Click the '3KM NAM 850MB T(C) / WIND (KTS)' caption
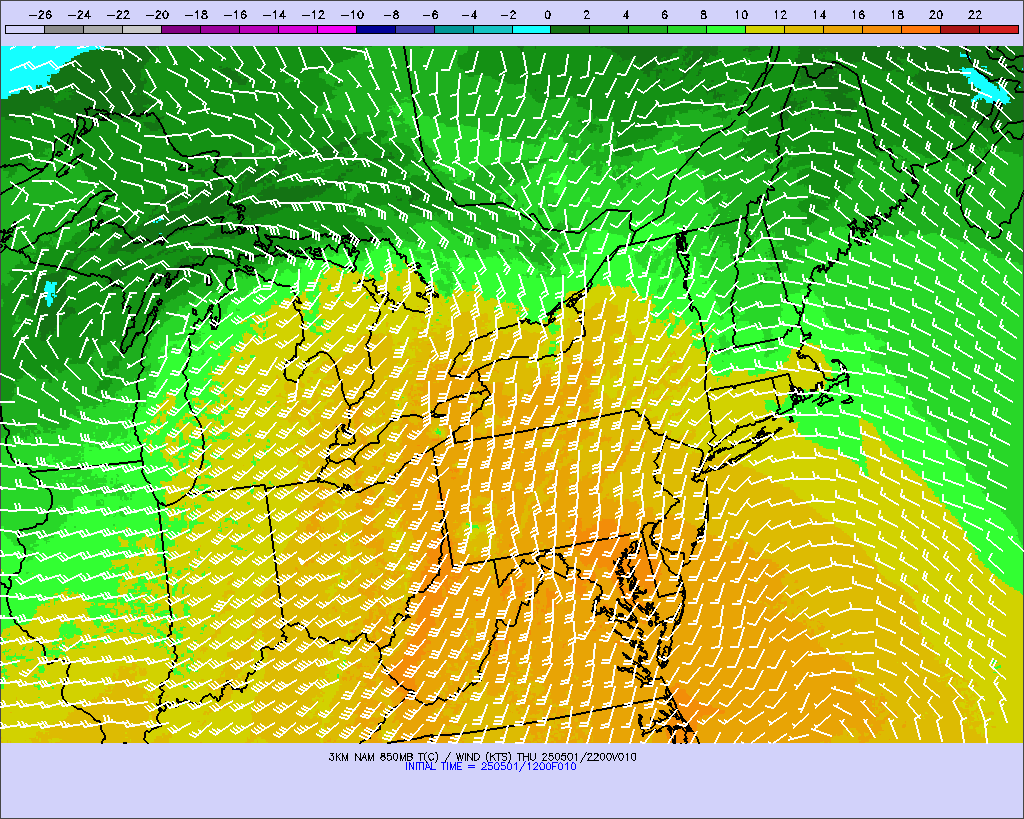 click(x=421, y=757)
